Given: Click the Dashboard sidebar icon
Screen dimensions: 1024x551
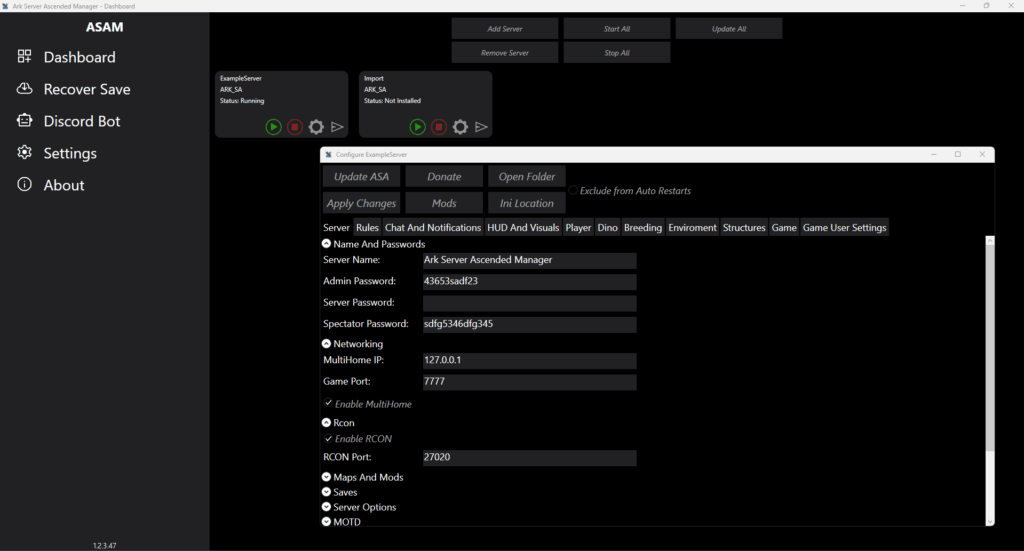Looking at the screenshot, I should [x=24, y=57].
